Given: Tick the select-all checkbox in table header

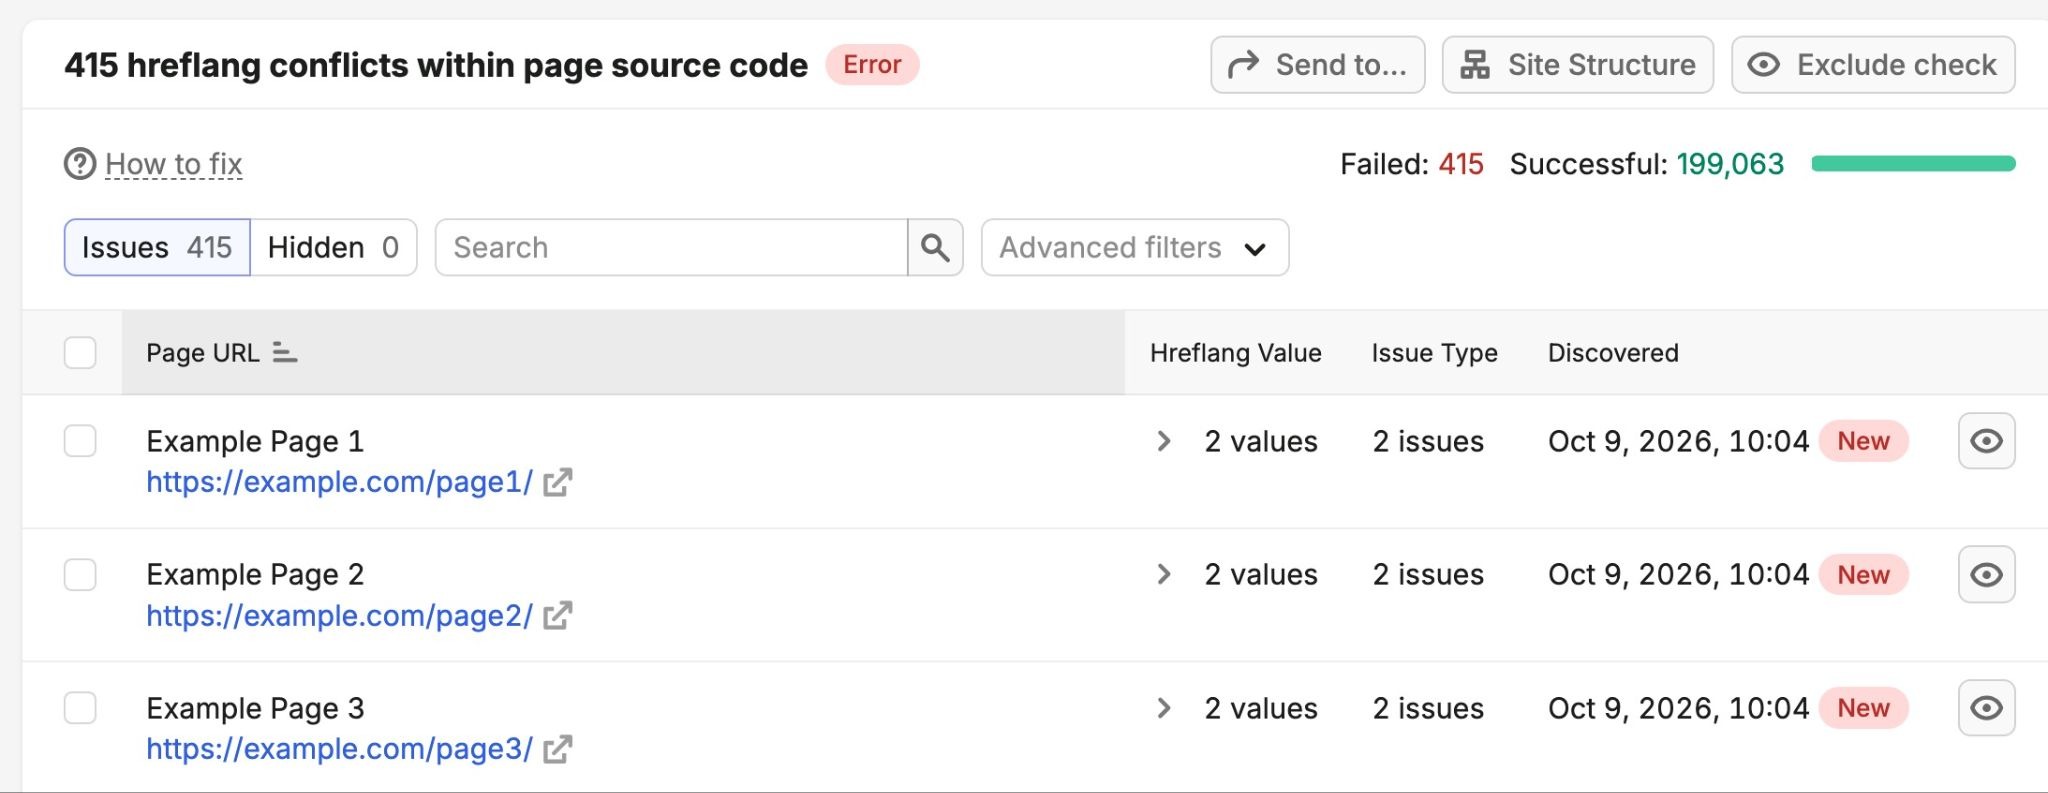Looking at the screenshot, I should click(x=80, y=353).
